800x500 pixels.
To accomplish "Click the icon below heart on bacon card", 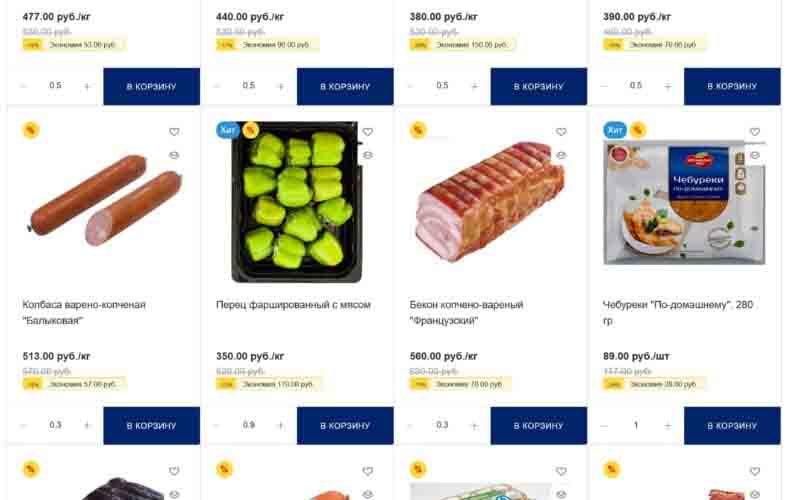I will click(x=561, y=155).
